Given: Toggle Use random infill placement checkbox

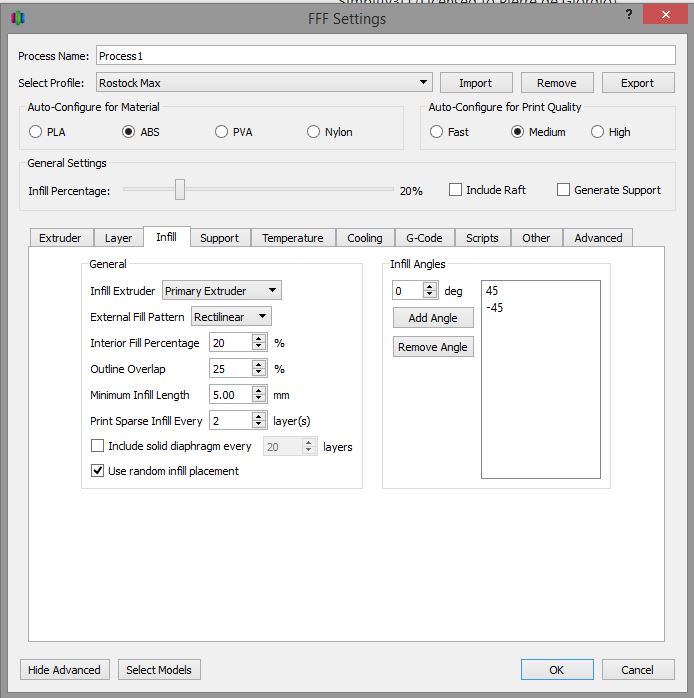Looking at the screenshot, I should pyautogui.click(x=98, y=471).
